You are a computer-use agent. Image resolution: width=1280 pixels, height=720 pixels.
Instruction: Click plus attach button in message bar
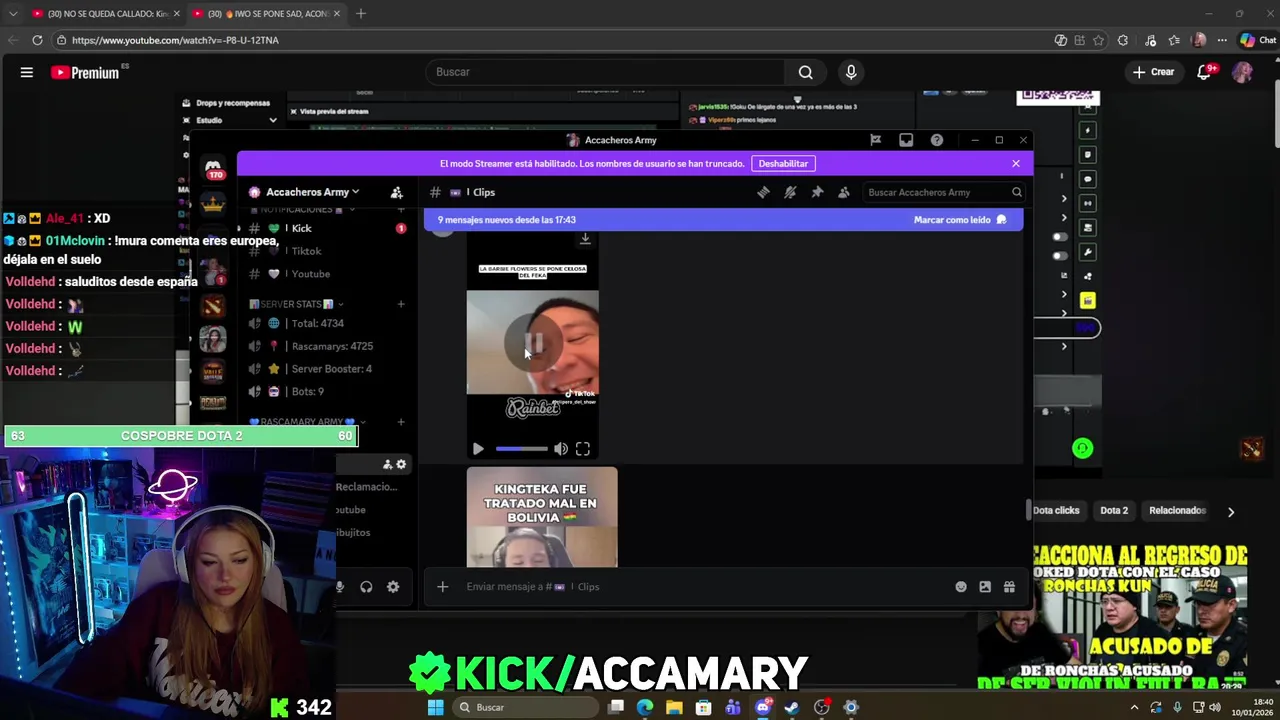coord(442,587)
